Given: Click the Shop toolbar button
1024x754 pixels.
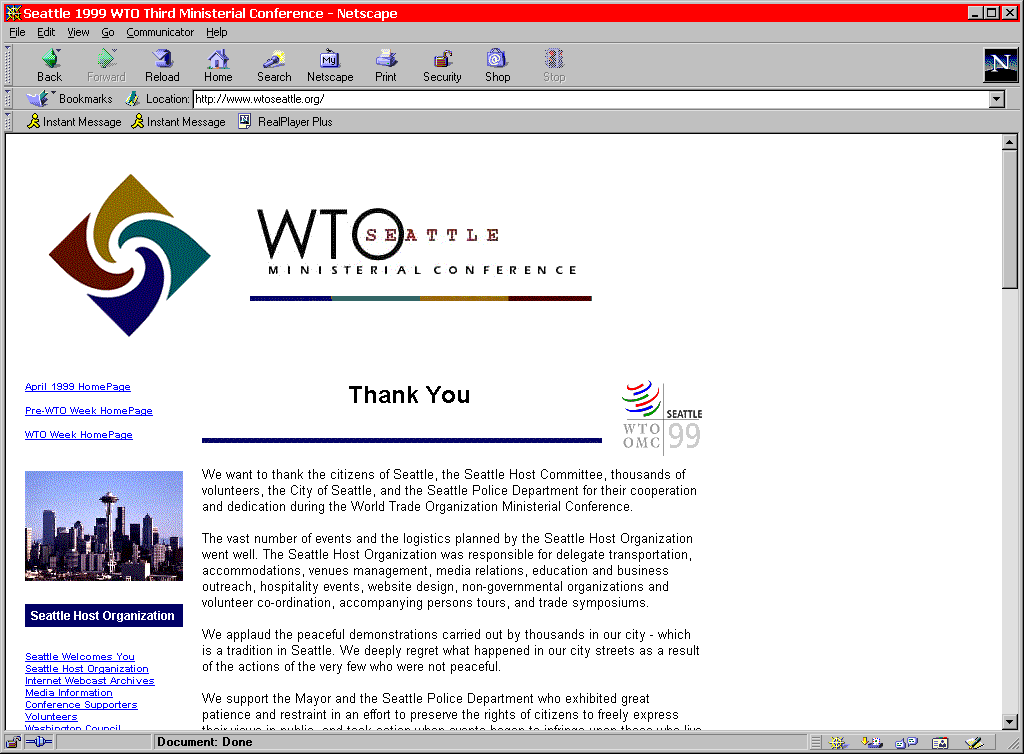Looking at the screenshot, I should click(x=498, y=66).
